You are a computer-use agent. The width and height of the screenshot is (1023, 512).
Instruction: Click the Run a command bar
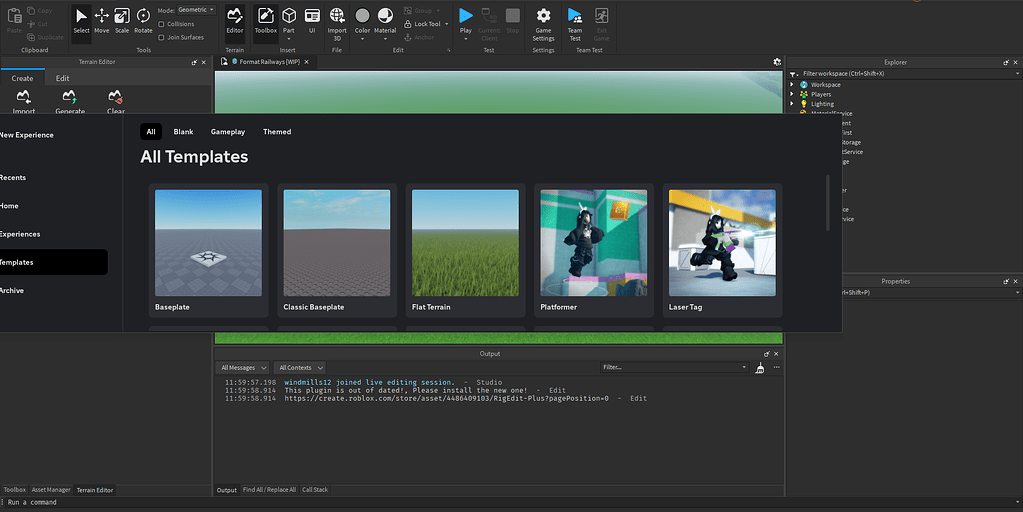(512, 502)
